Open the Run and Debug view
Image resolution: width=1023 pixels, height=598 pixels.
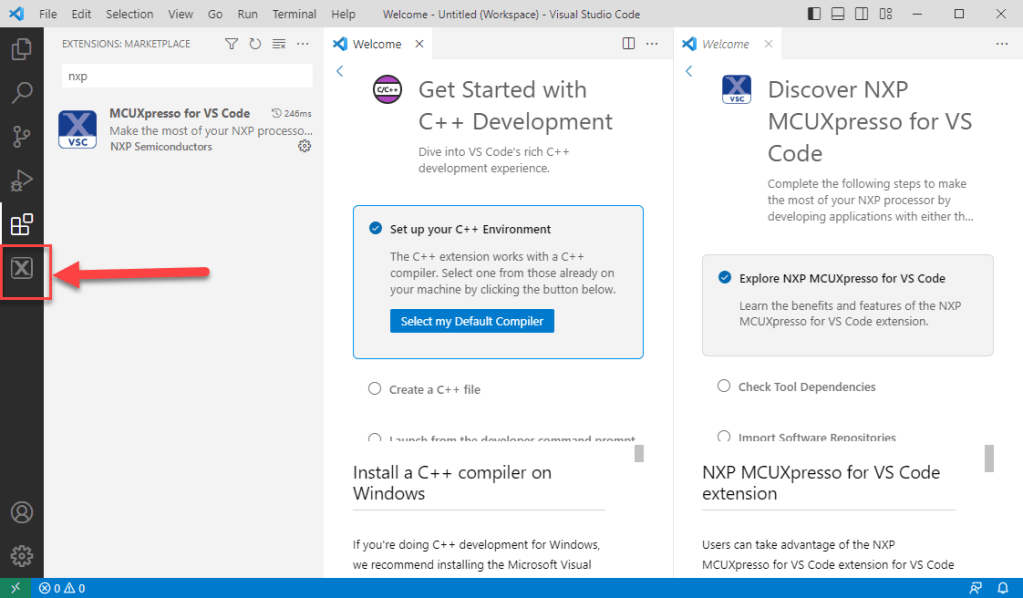[21, 181]
